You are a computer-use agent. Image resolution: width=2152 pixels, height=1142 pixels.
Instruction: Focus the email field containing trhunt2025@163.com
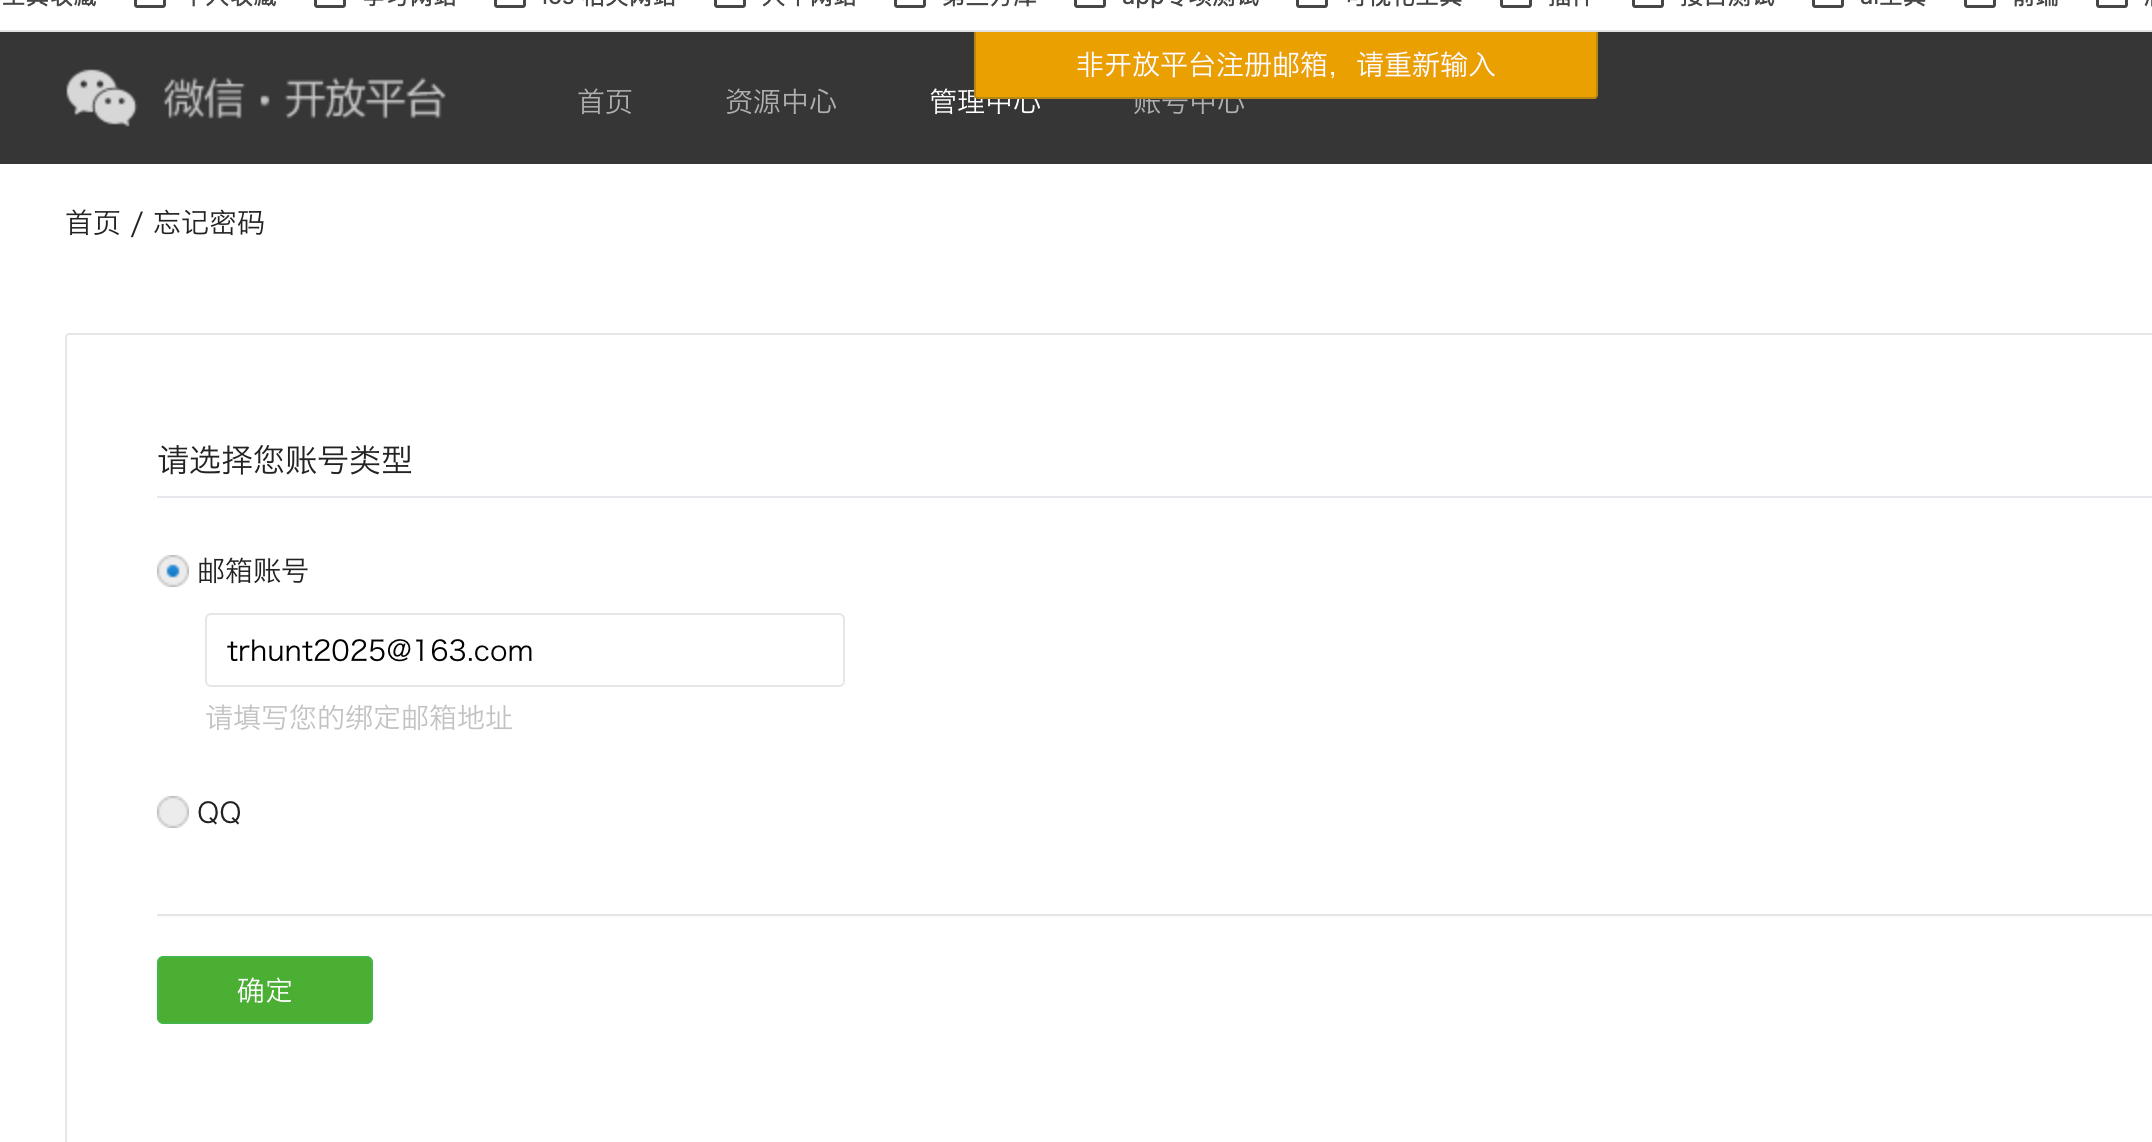pyautogui.click(x=524, y=650)
